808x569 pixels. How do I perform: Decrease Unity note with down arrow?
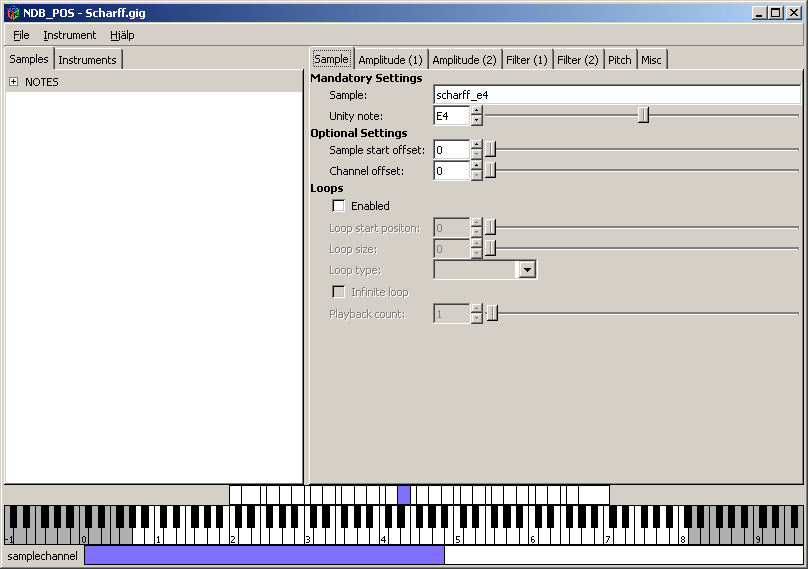[x=477, y=121]
